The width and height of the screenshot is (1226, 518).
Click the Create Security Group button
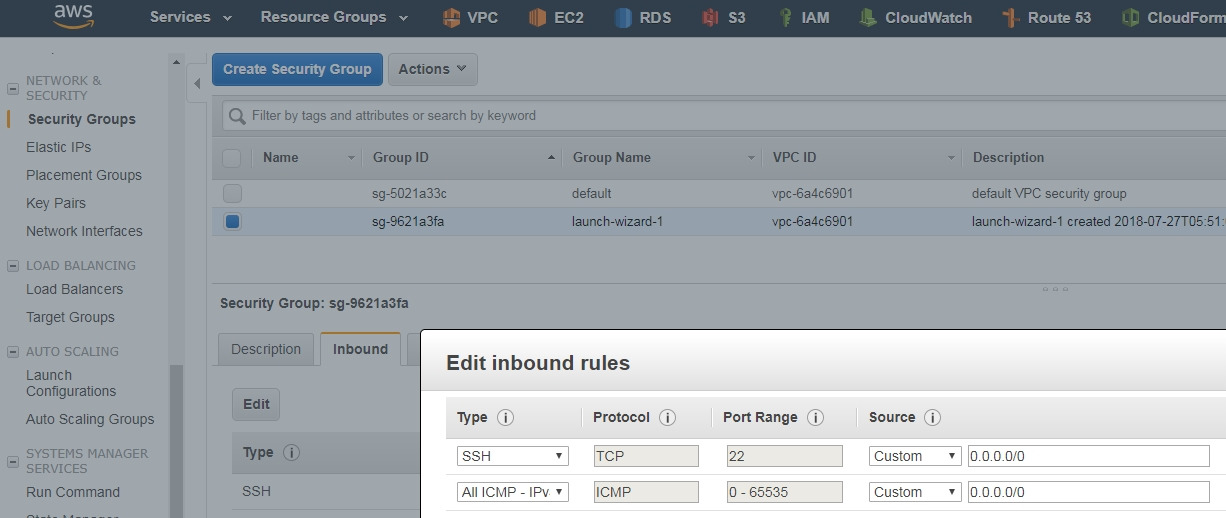297,69
